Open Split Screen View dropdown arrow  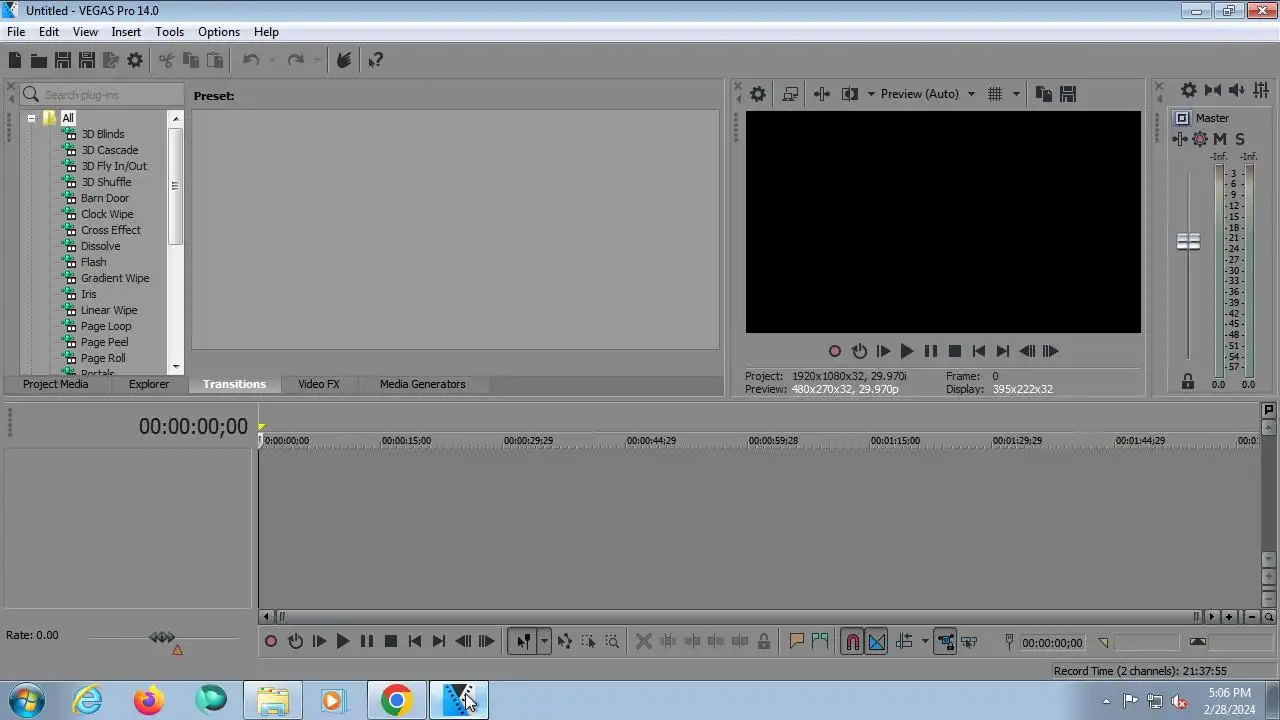tap(871, 94)
